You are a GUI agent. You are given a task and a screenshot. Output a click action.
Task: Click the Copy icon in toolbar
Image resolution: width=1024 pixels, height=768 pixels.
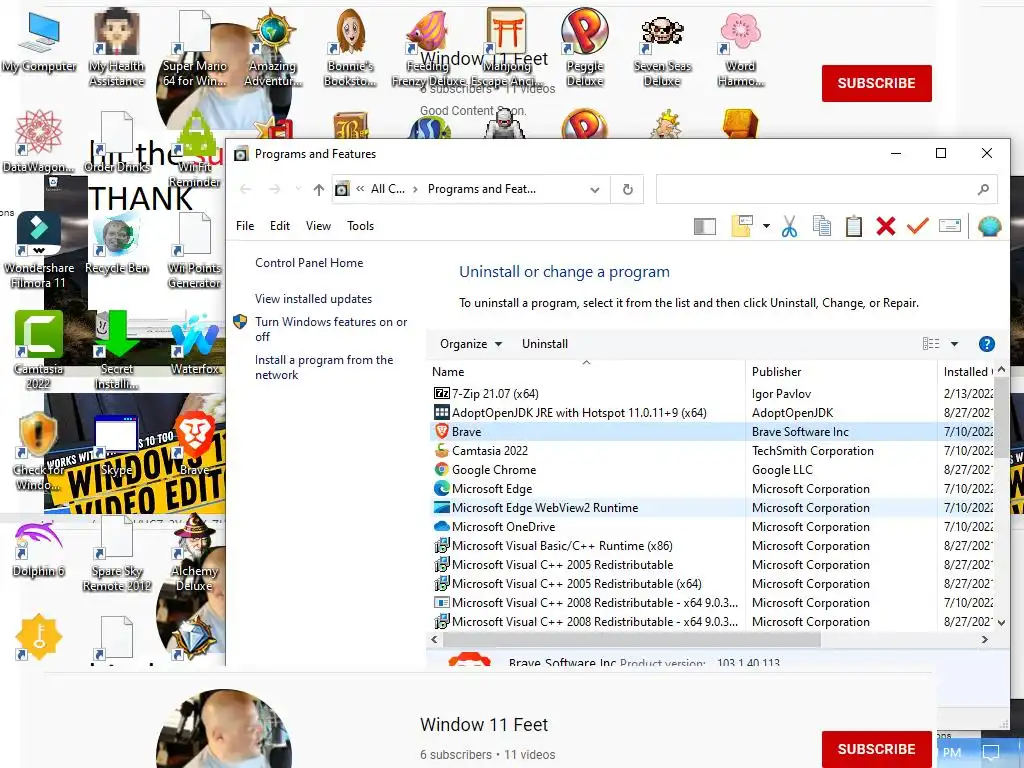[822, 227]
